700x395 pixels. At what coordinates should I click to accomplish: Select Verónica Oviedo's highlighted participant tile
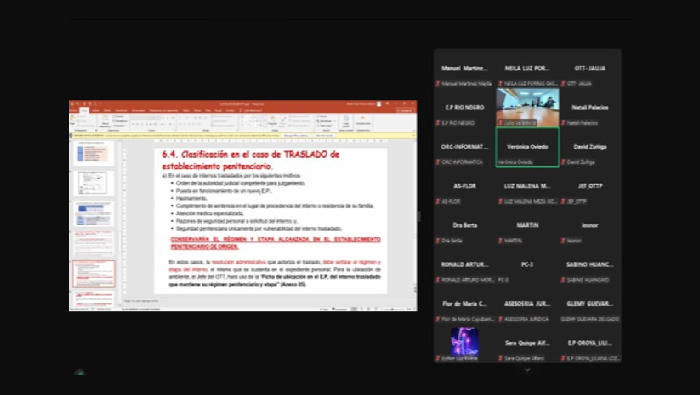(528, 147)
